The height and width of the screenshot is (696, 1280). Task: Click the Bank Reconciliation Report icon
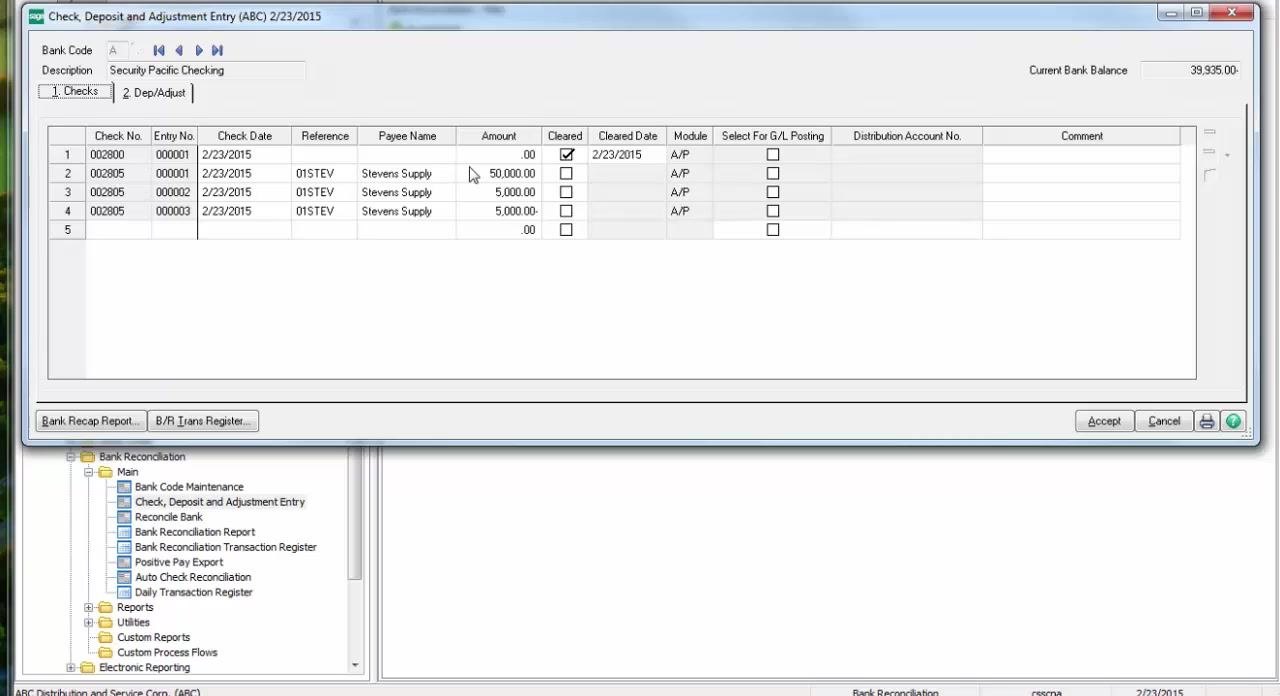coord(124,532)
